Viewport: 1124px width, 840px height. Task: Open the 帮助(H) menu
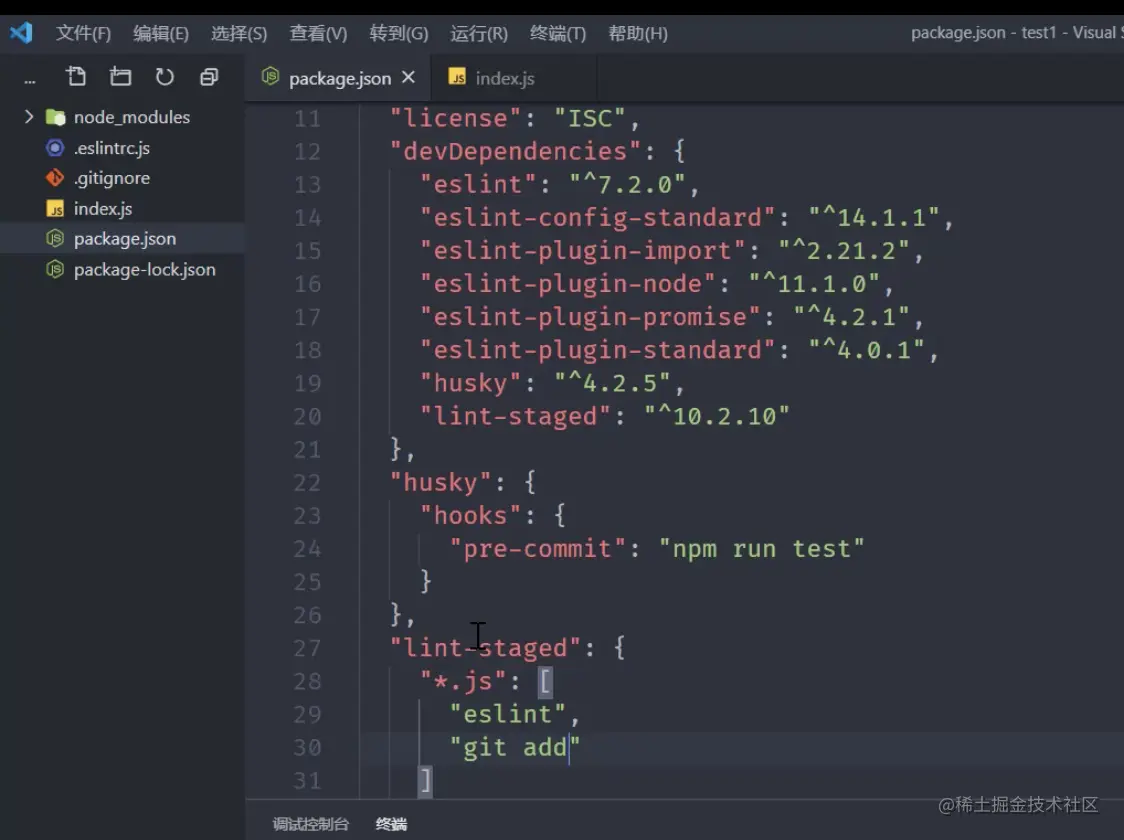[637, 34]
